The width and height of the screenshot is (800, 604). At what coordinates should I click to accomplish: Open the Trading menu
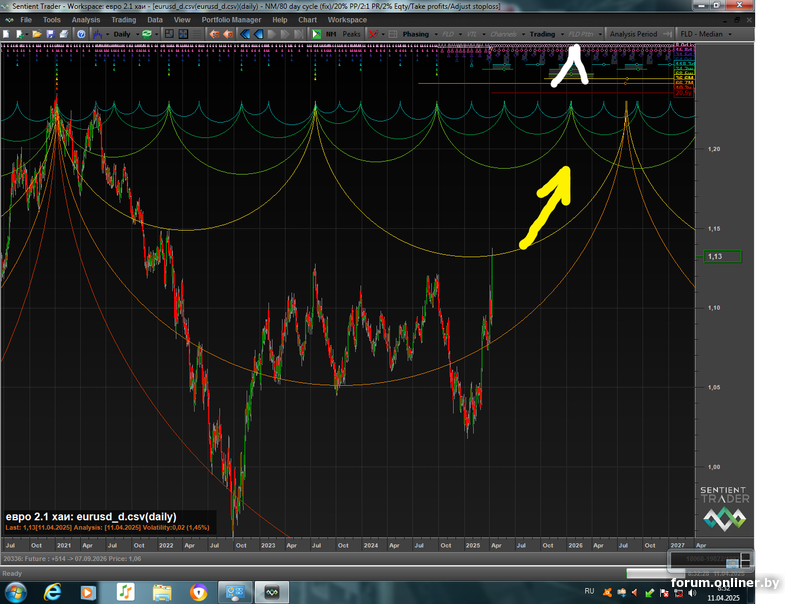pyautogui.click(x=124, y=20)
